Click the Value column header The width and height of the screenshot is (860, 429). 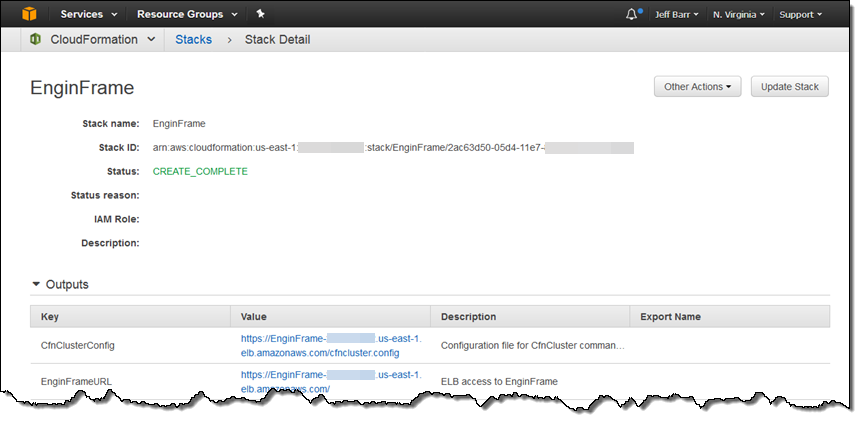click(x=256, y=316)
